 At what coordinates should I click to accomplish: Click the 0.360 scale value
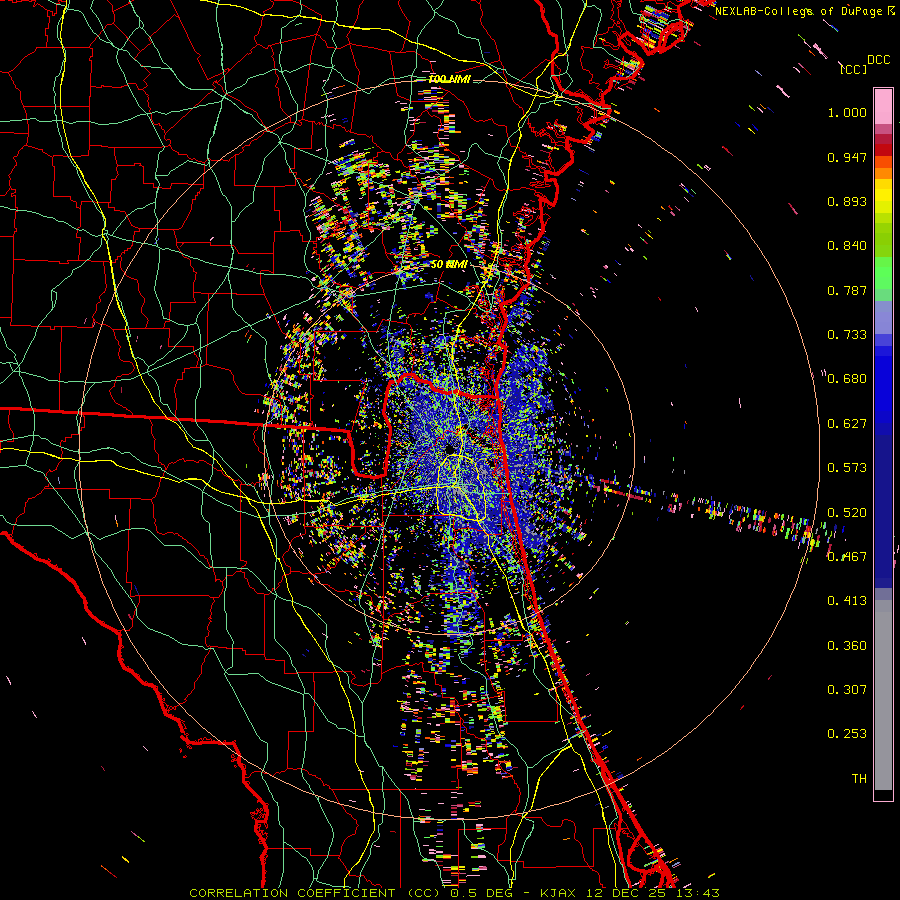click(x=847, y=646)
